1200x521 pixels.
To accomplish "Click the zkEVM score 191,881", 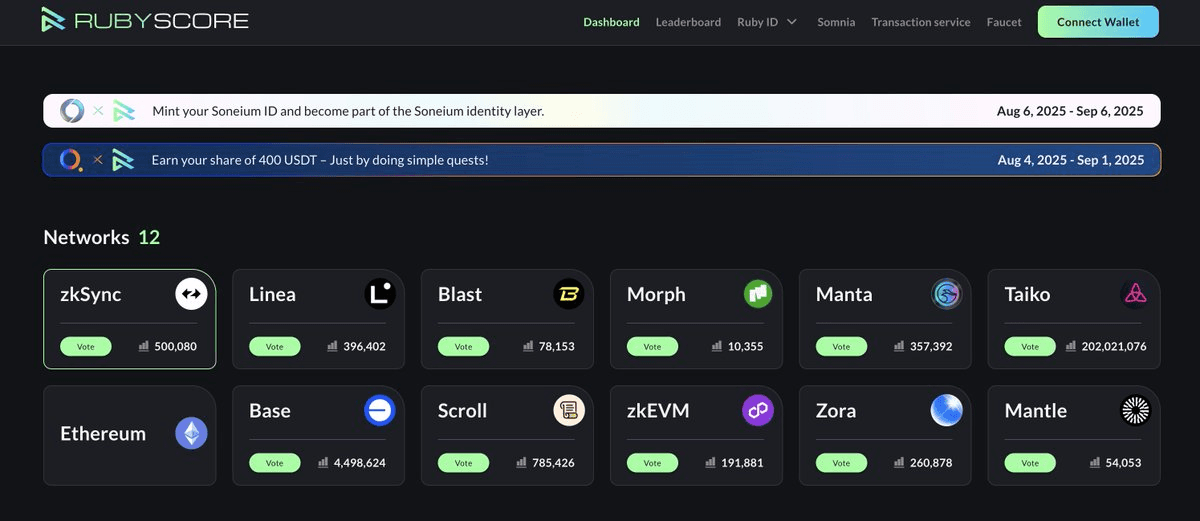I will click(x=742, y=463).
